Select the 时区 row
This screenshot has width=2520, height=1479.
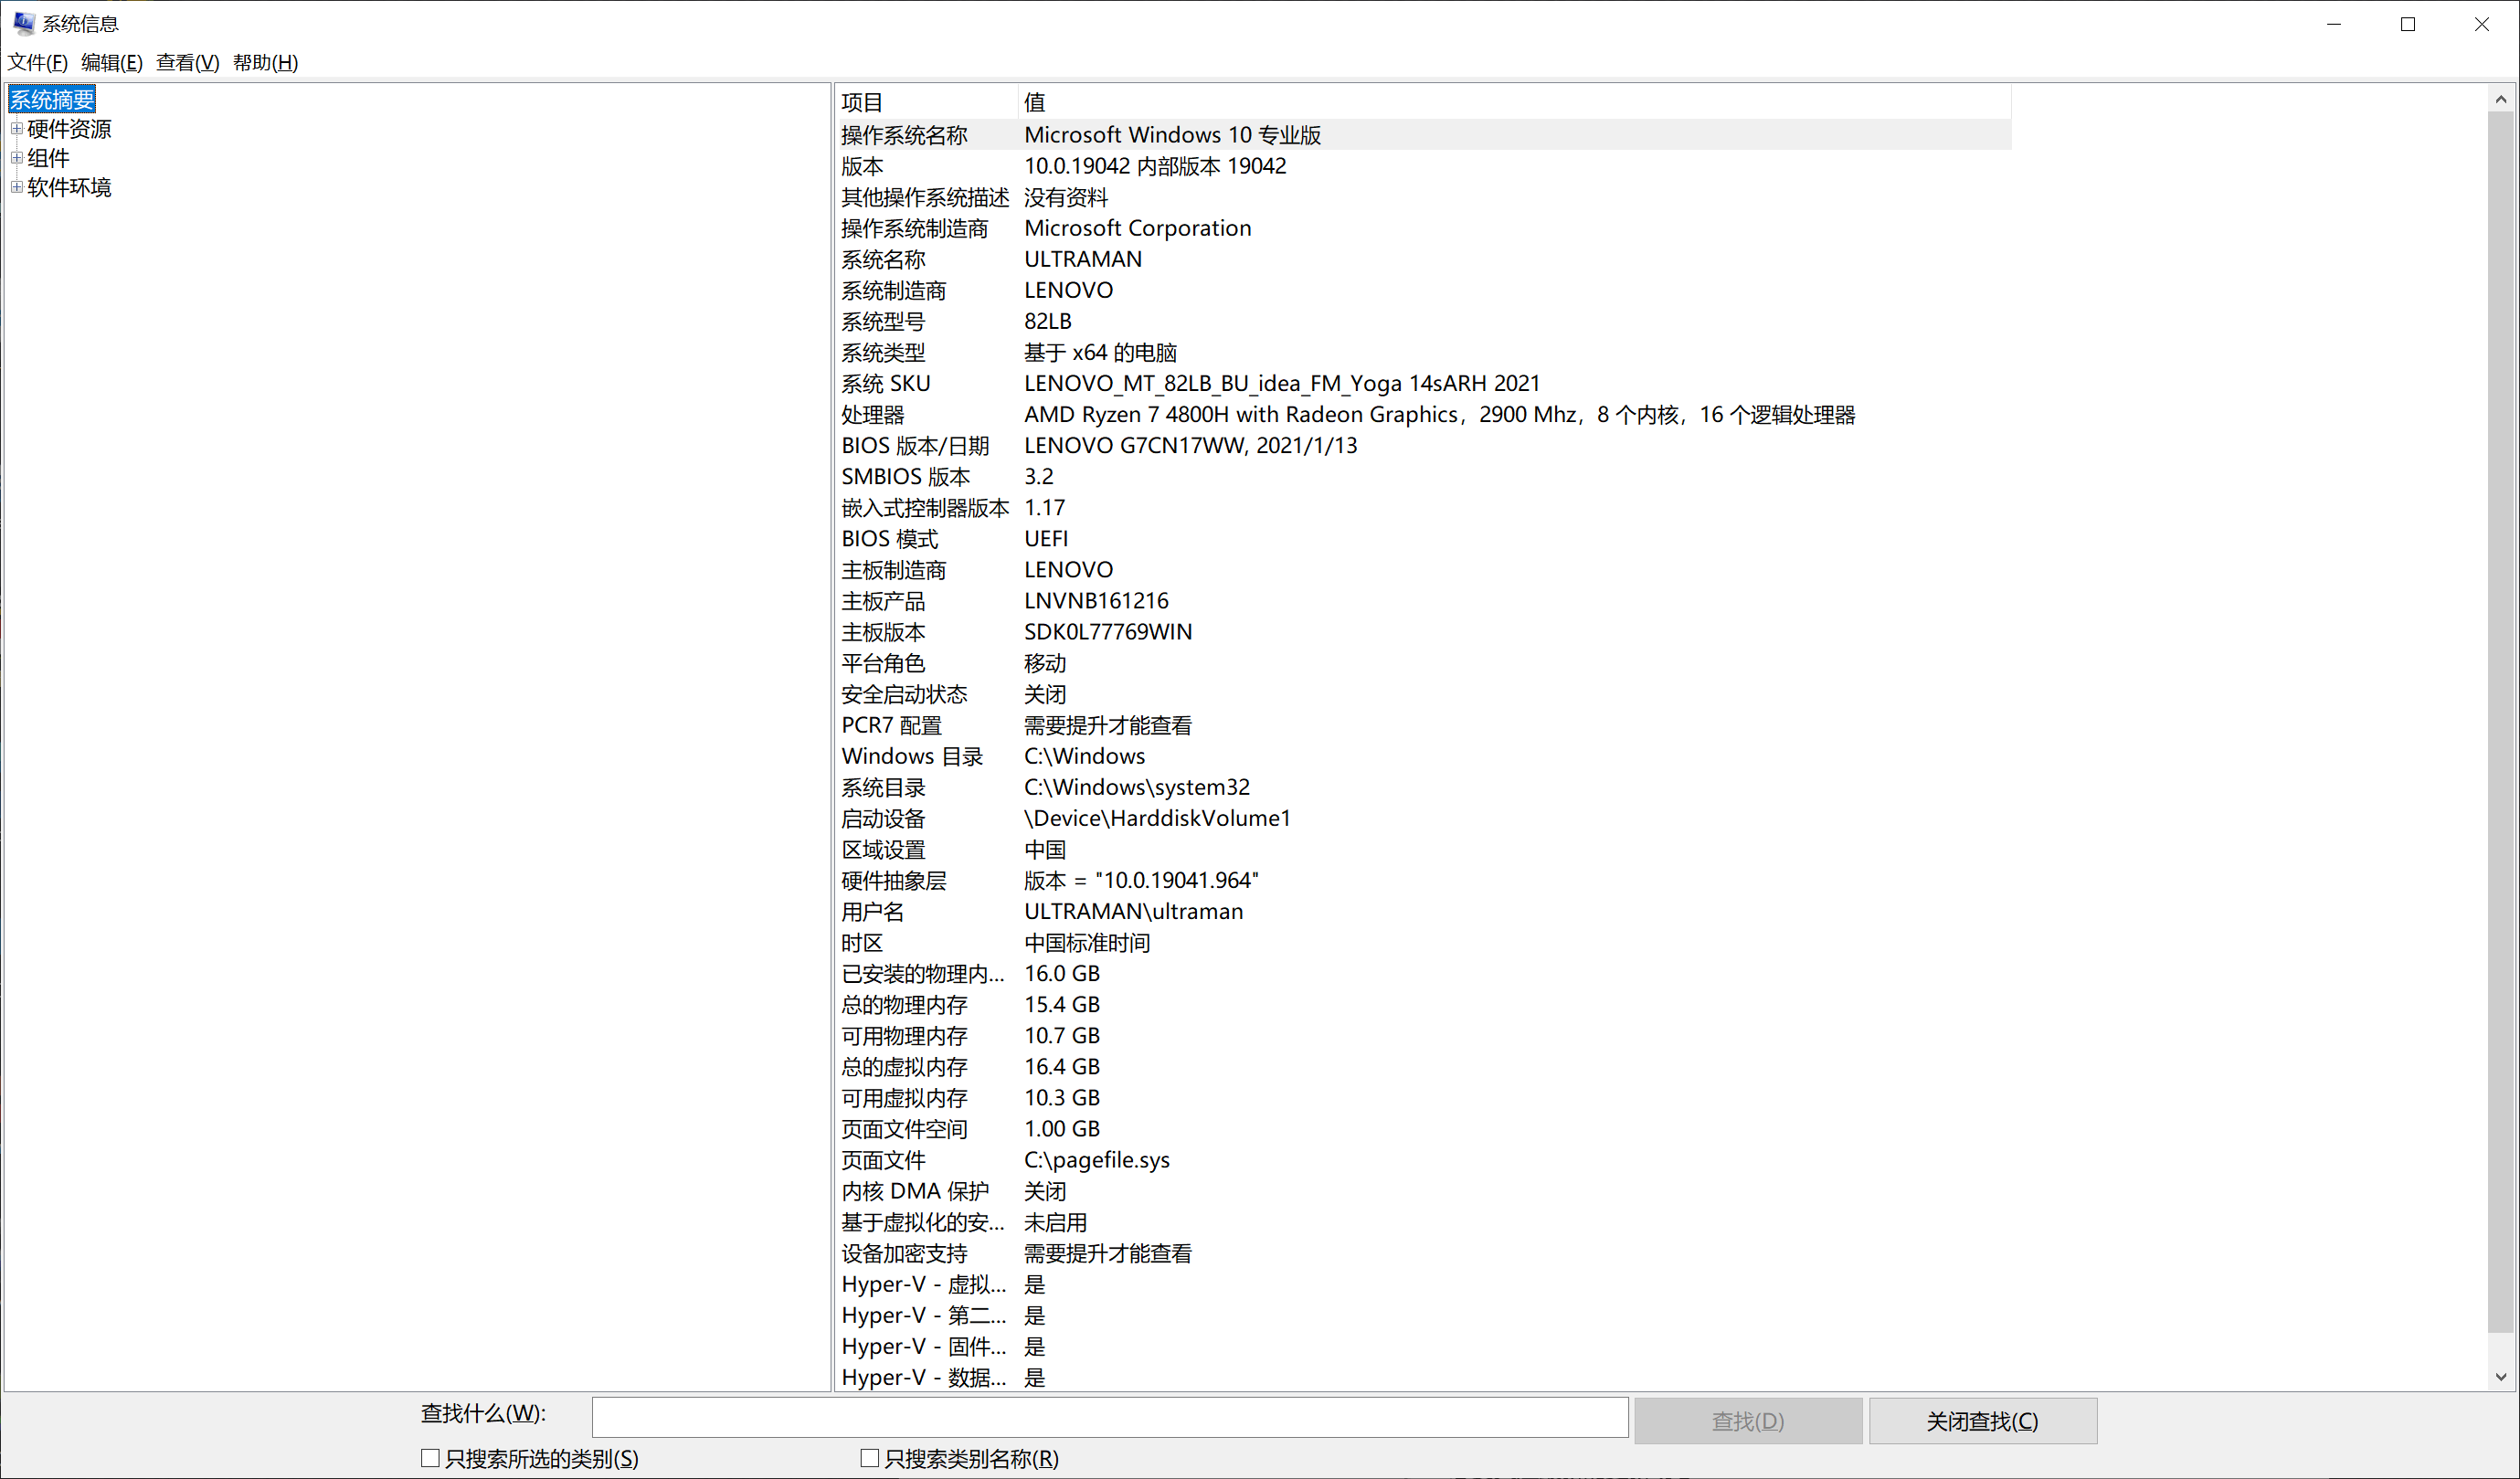[x=1423, y=942]
